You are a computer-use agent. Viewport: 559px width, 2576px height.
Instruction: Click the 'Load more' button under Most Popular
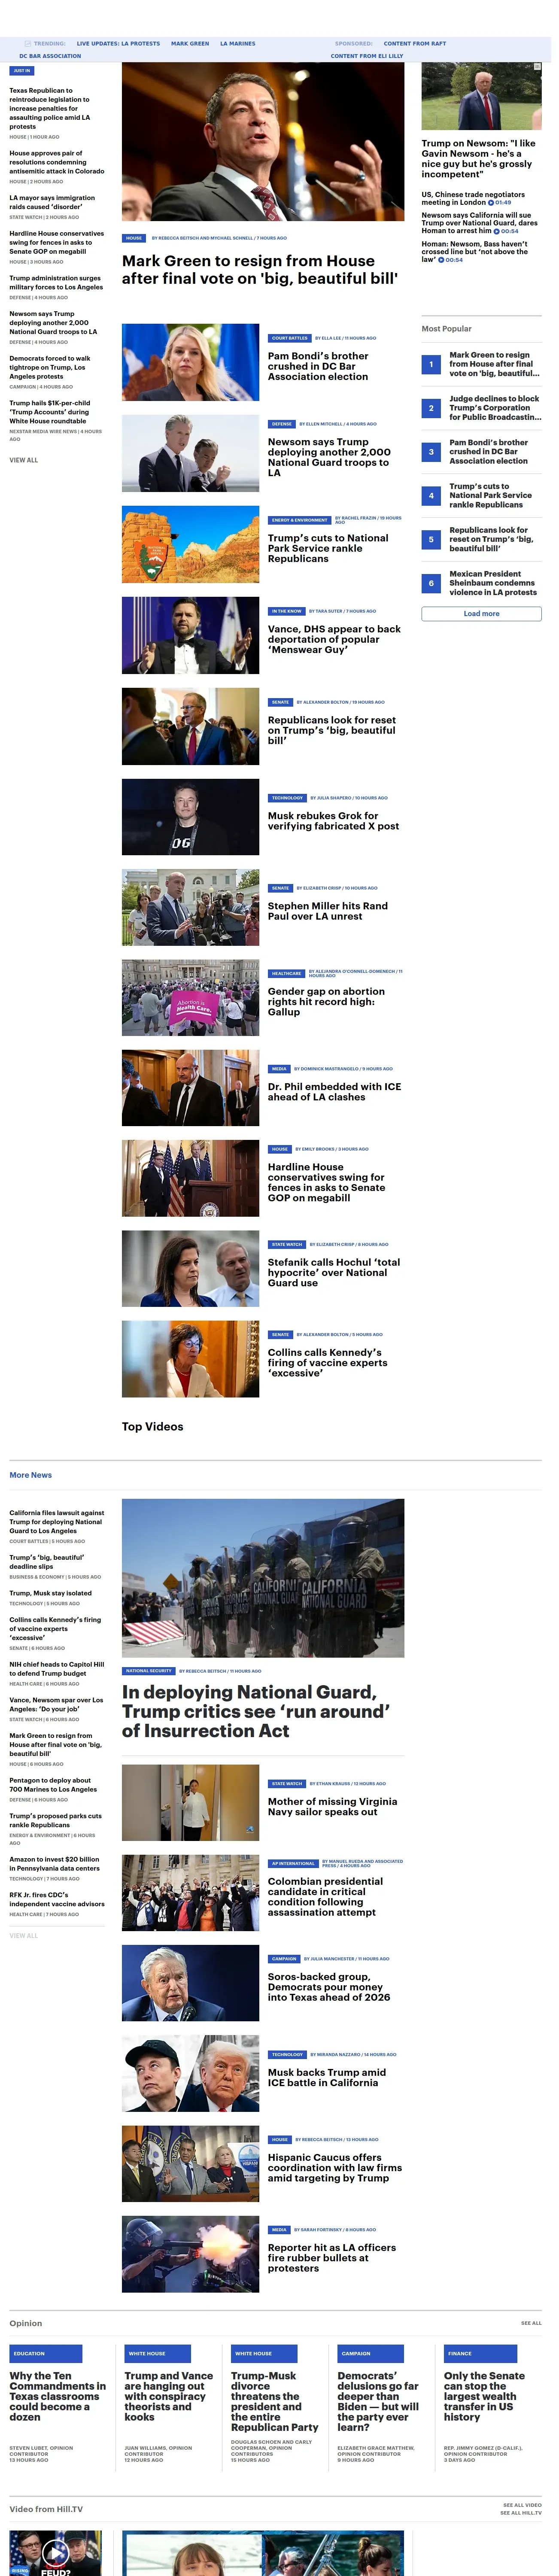point(481,614)
